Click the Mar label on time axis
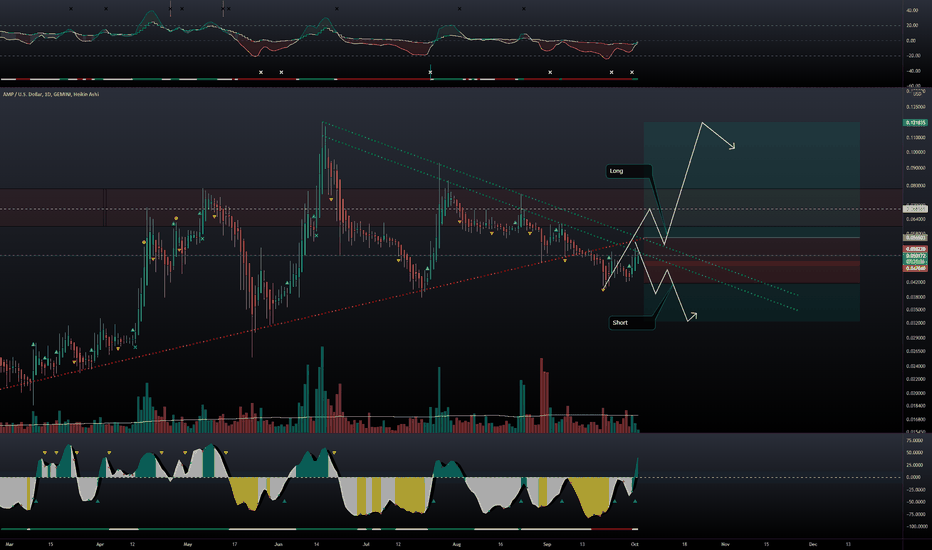This screenshot has width=932, height=550. pyautogui.click(x=9, y=544)
